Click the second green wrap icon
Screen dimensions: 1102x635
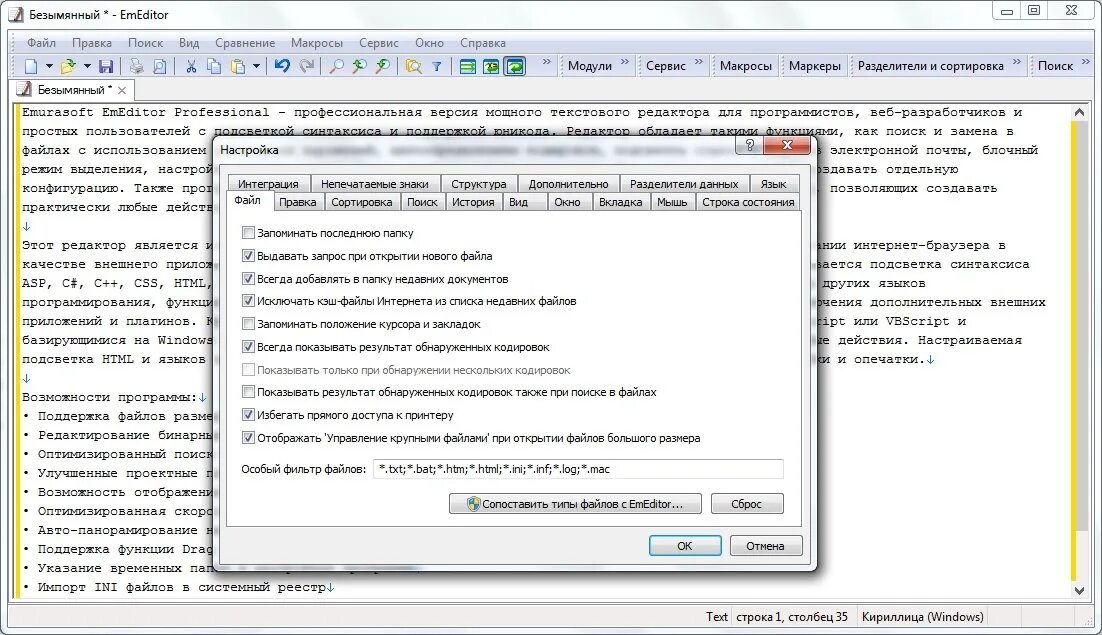[x=491, y=66]
